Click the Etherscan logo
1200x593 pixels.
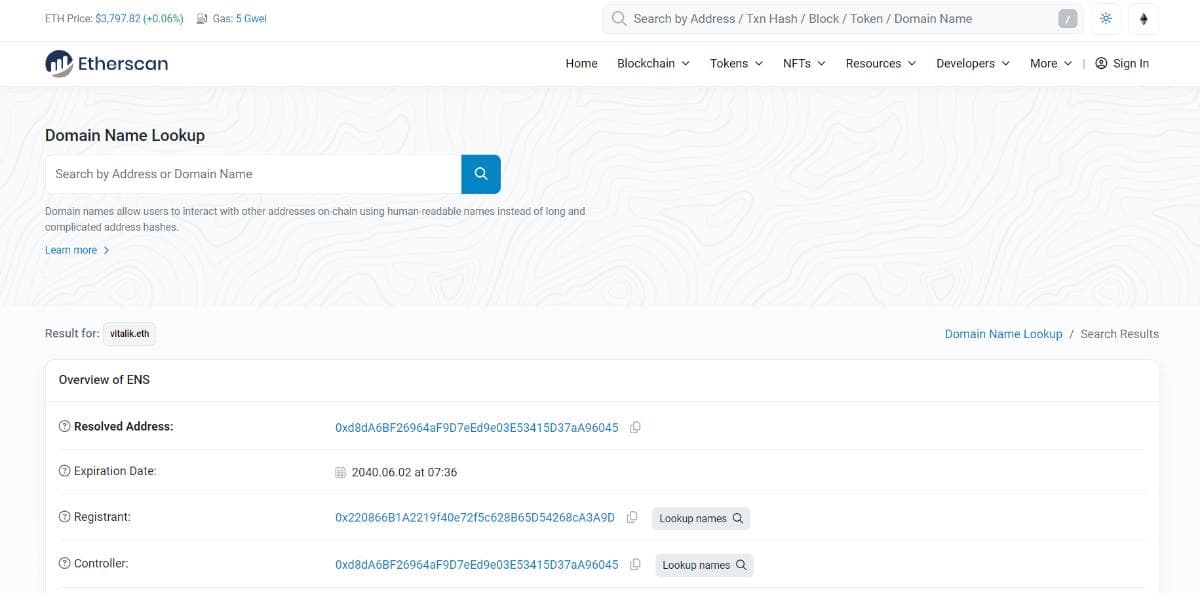tap(106, 63)
